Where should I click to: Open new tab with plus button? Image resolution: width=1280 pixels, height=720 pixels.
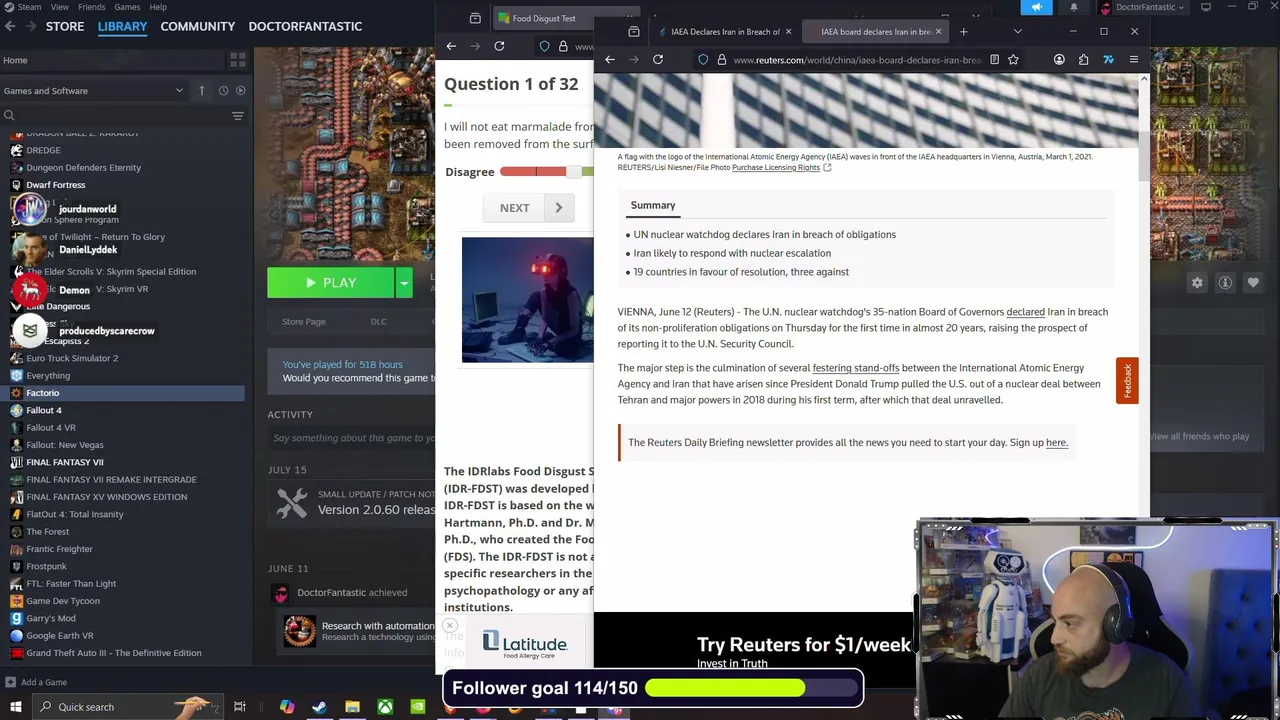coord(963,32)
